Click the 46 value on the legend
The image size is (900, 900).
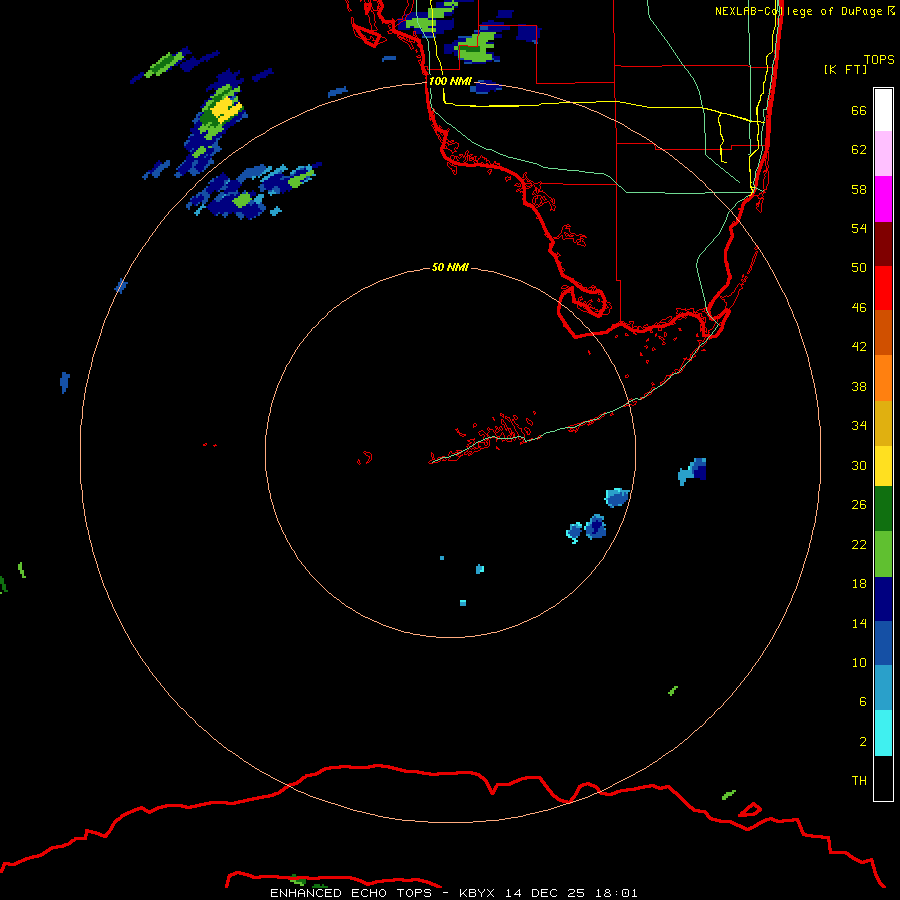tap(859, 308)
